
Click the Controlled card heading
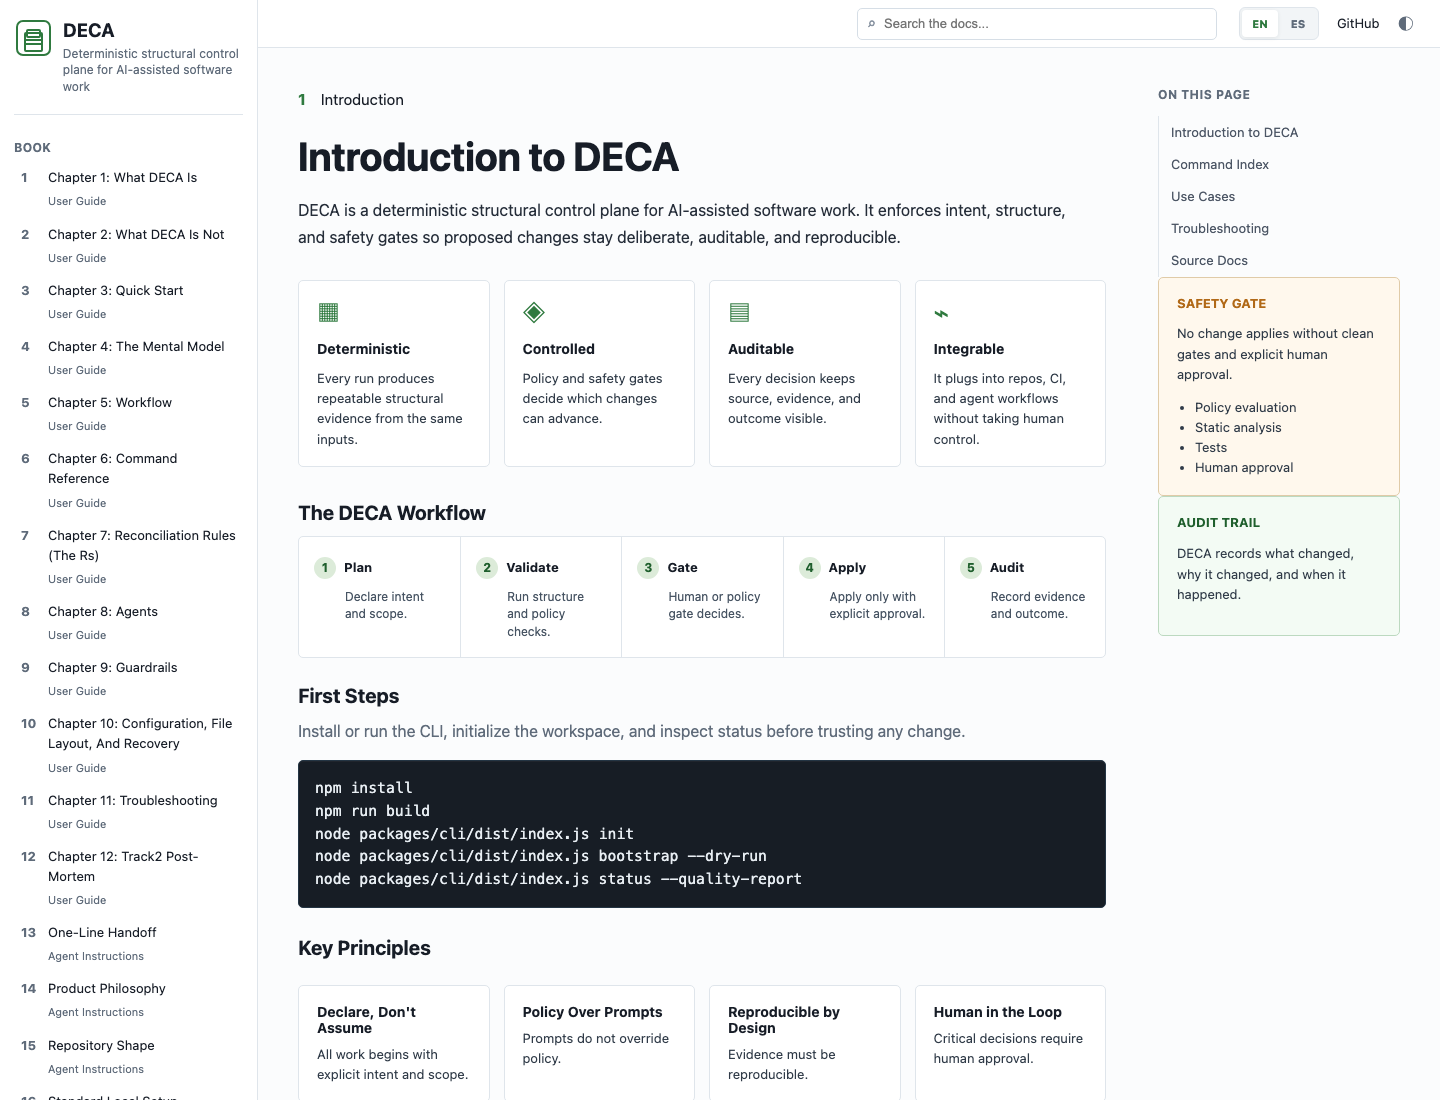click(558, 349)
